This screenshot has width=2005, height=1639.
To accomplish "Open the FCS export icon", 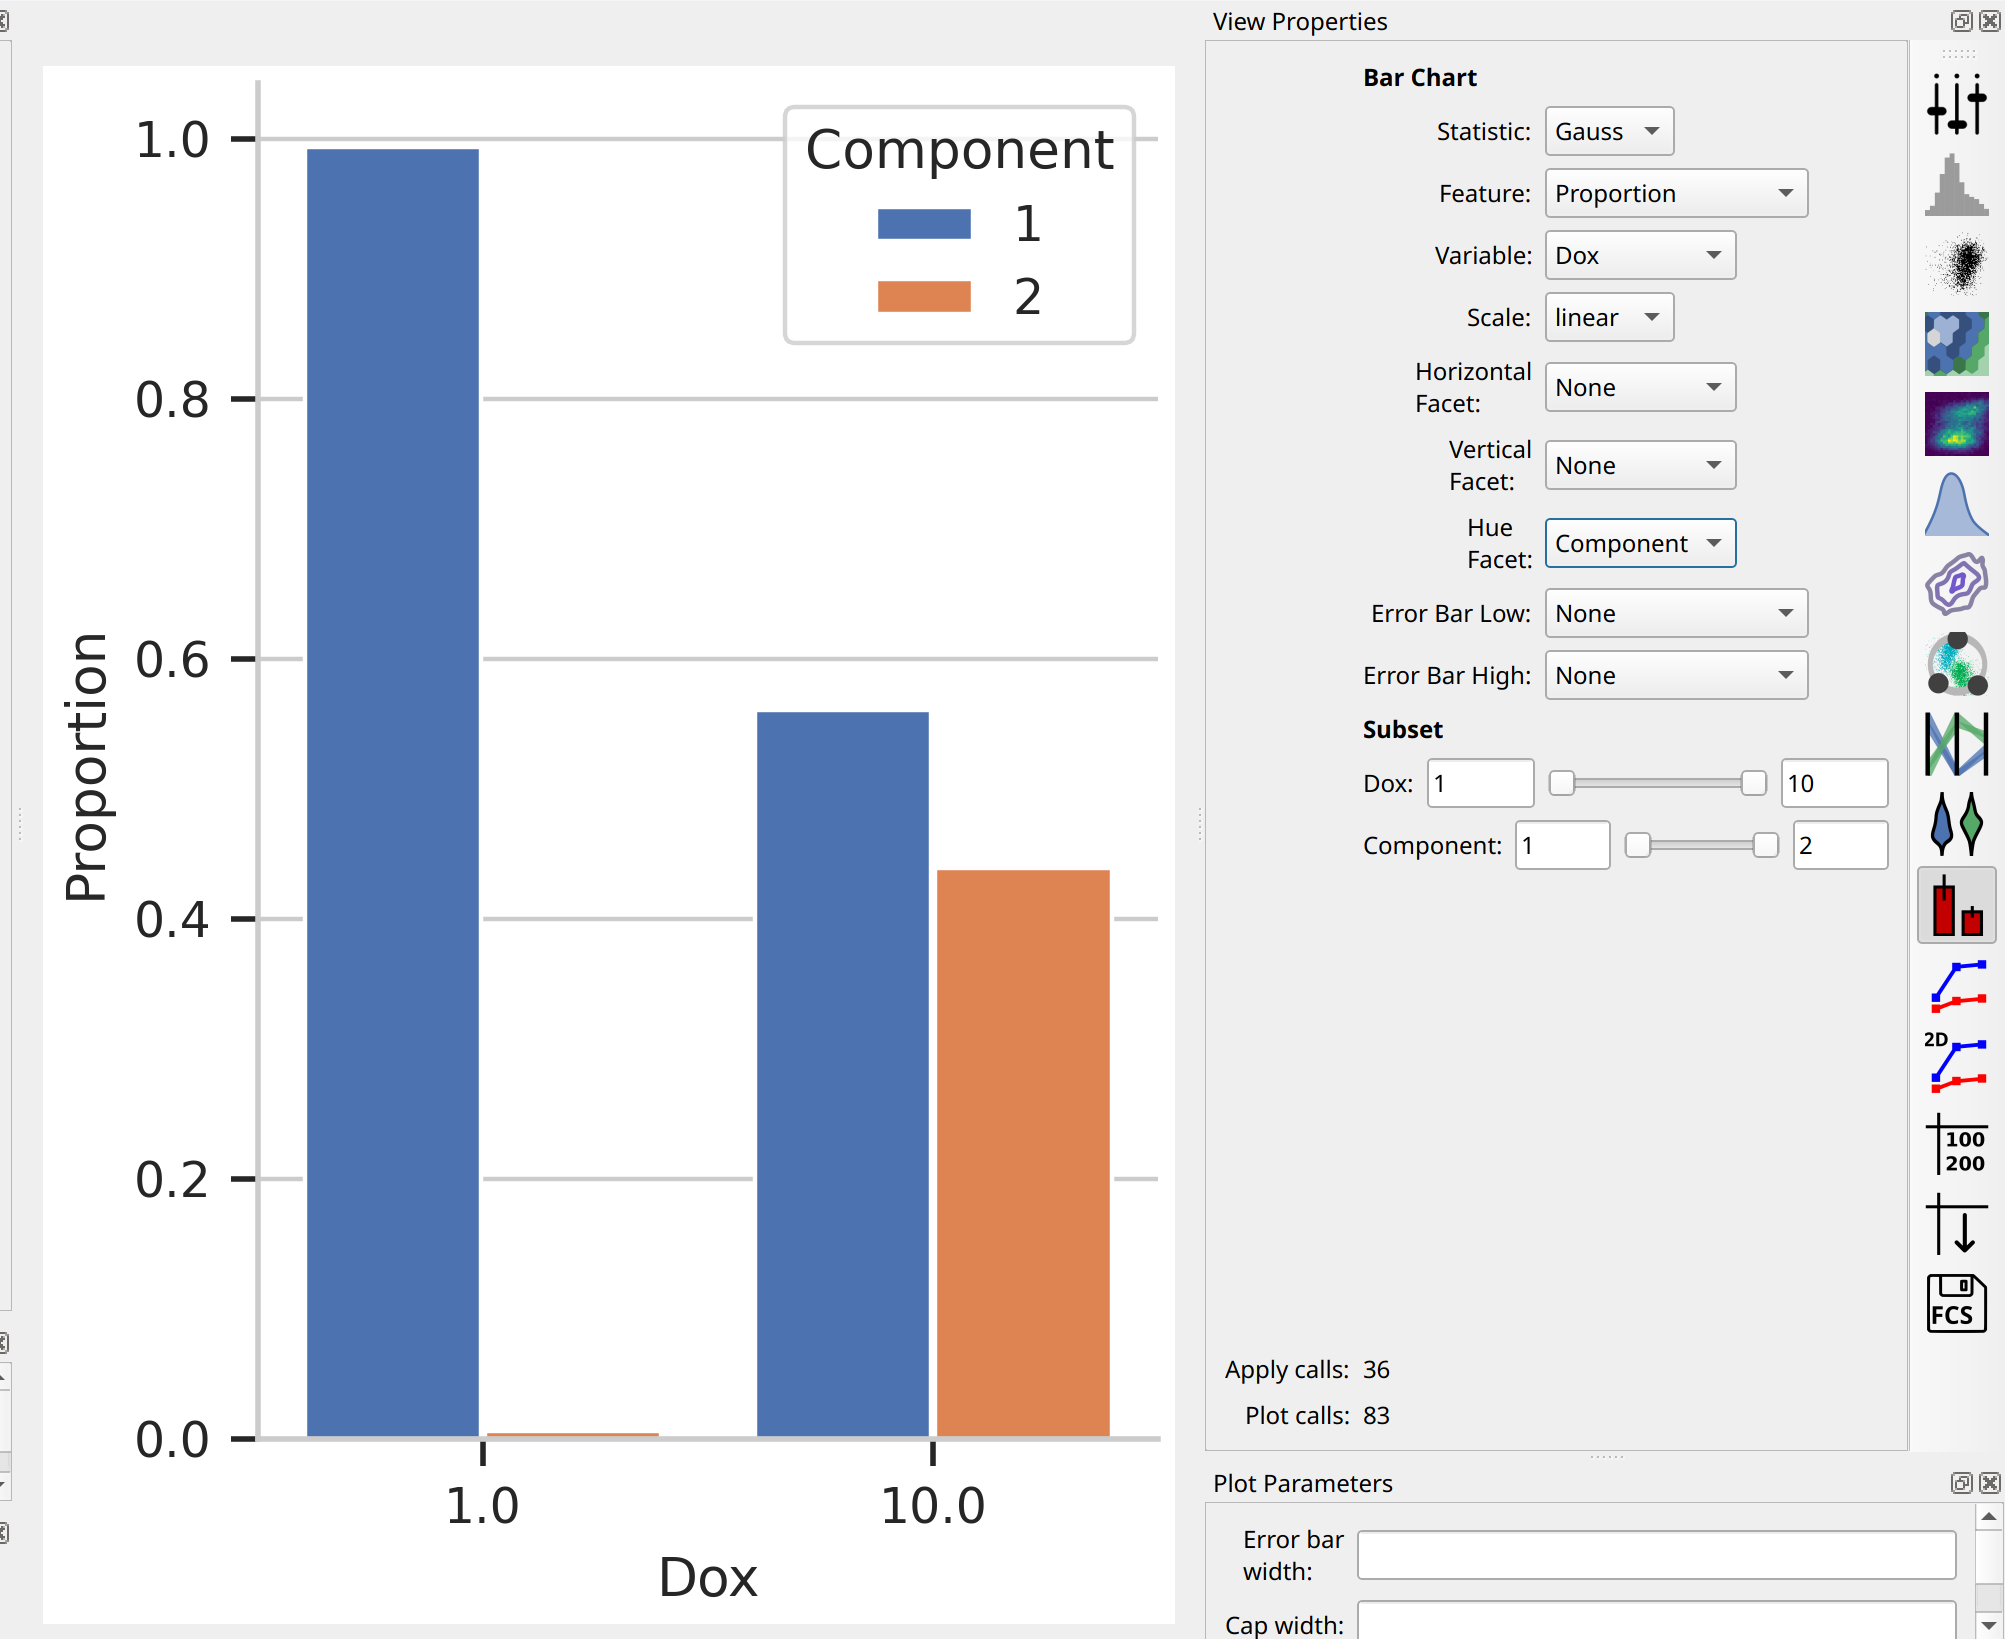I will point(1956,1303).
